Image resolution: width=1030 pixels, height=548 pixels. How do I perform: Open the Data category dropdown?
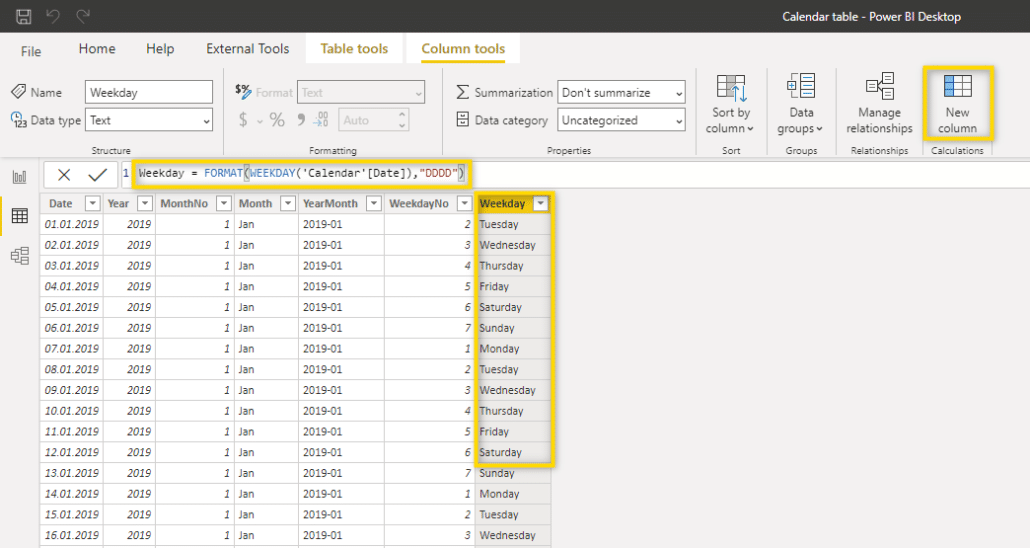[621, 120]
